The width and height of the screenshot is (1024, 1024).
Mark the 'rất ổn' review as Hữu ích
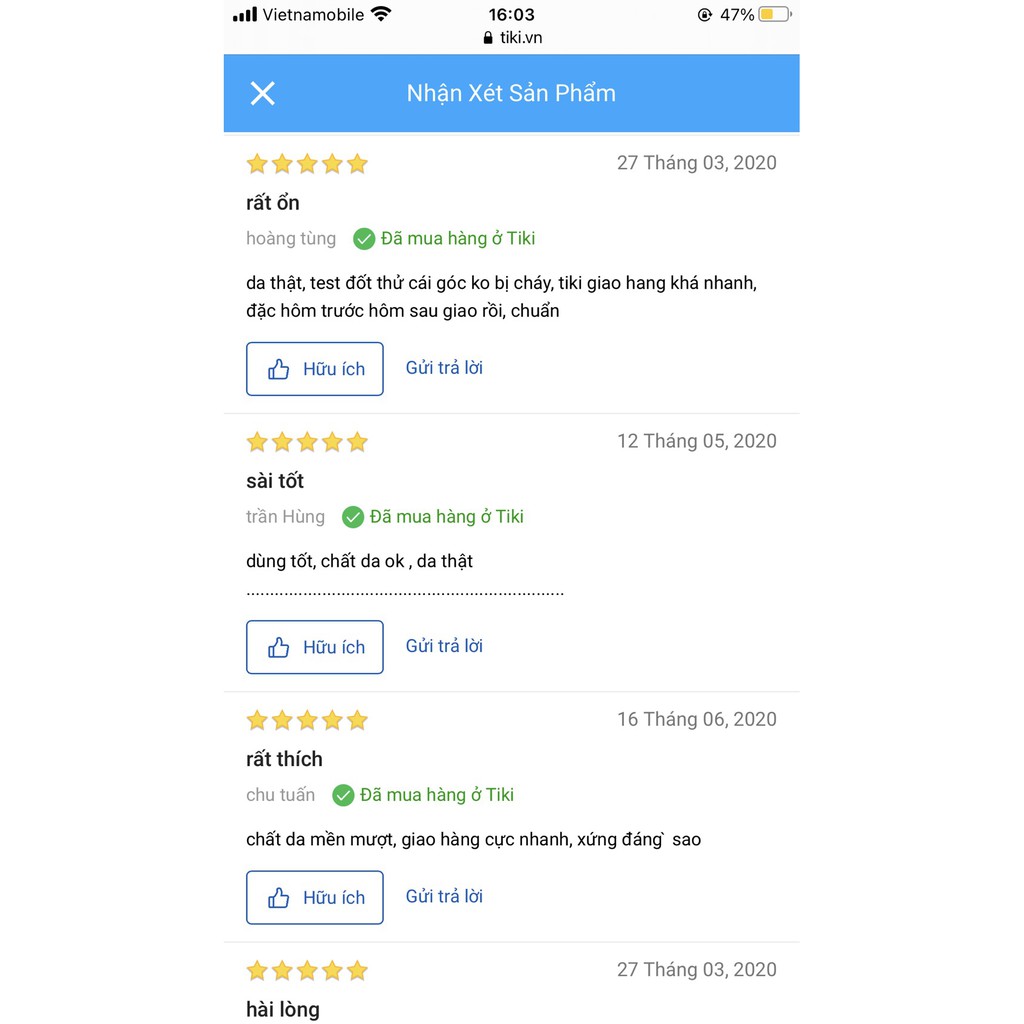tap(315, 369)
